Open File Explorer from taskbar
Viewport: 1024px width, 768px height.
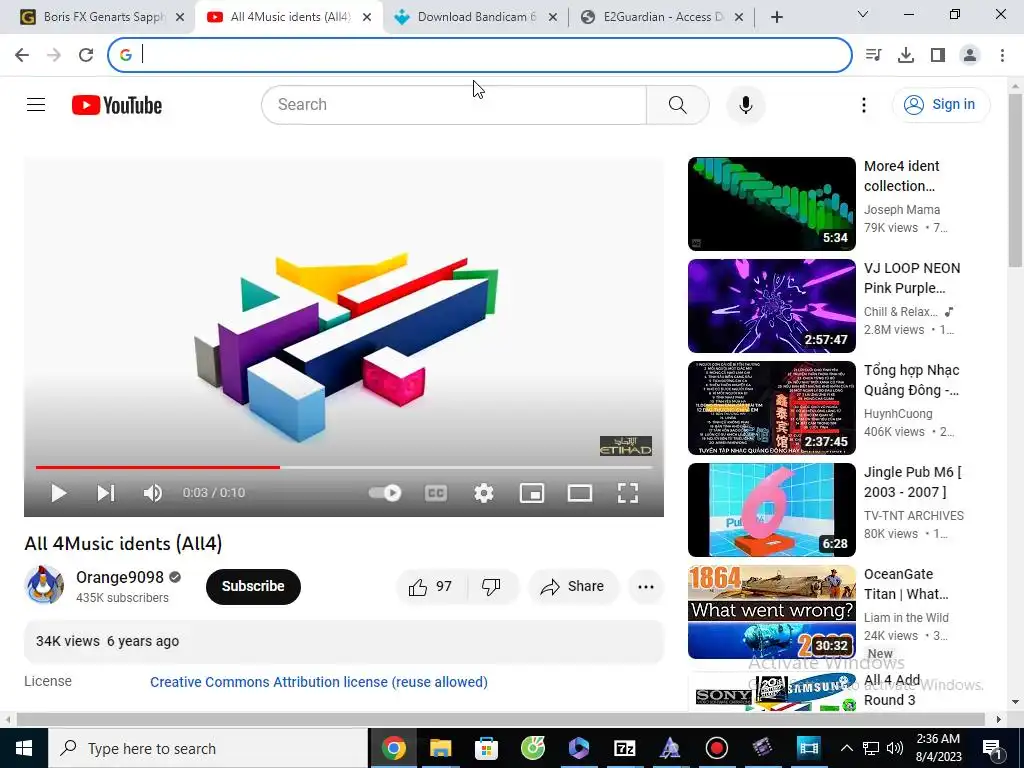coord(440,748)
